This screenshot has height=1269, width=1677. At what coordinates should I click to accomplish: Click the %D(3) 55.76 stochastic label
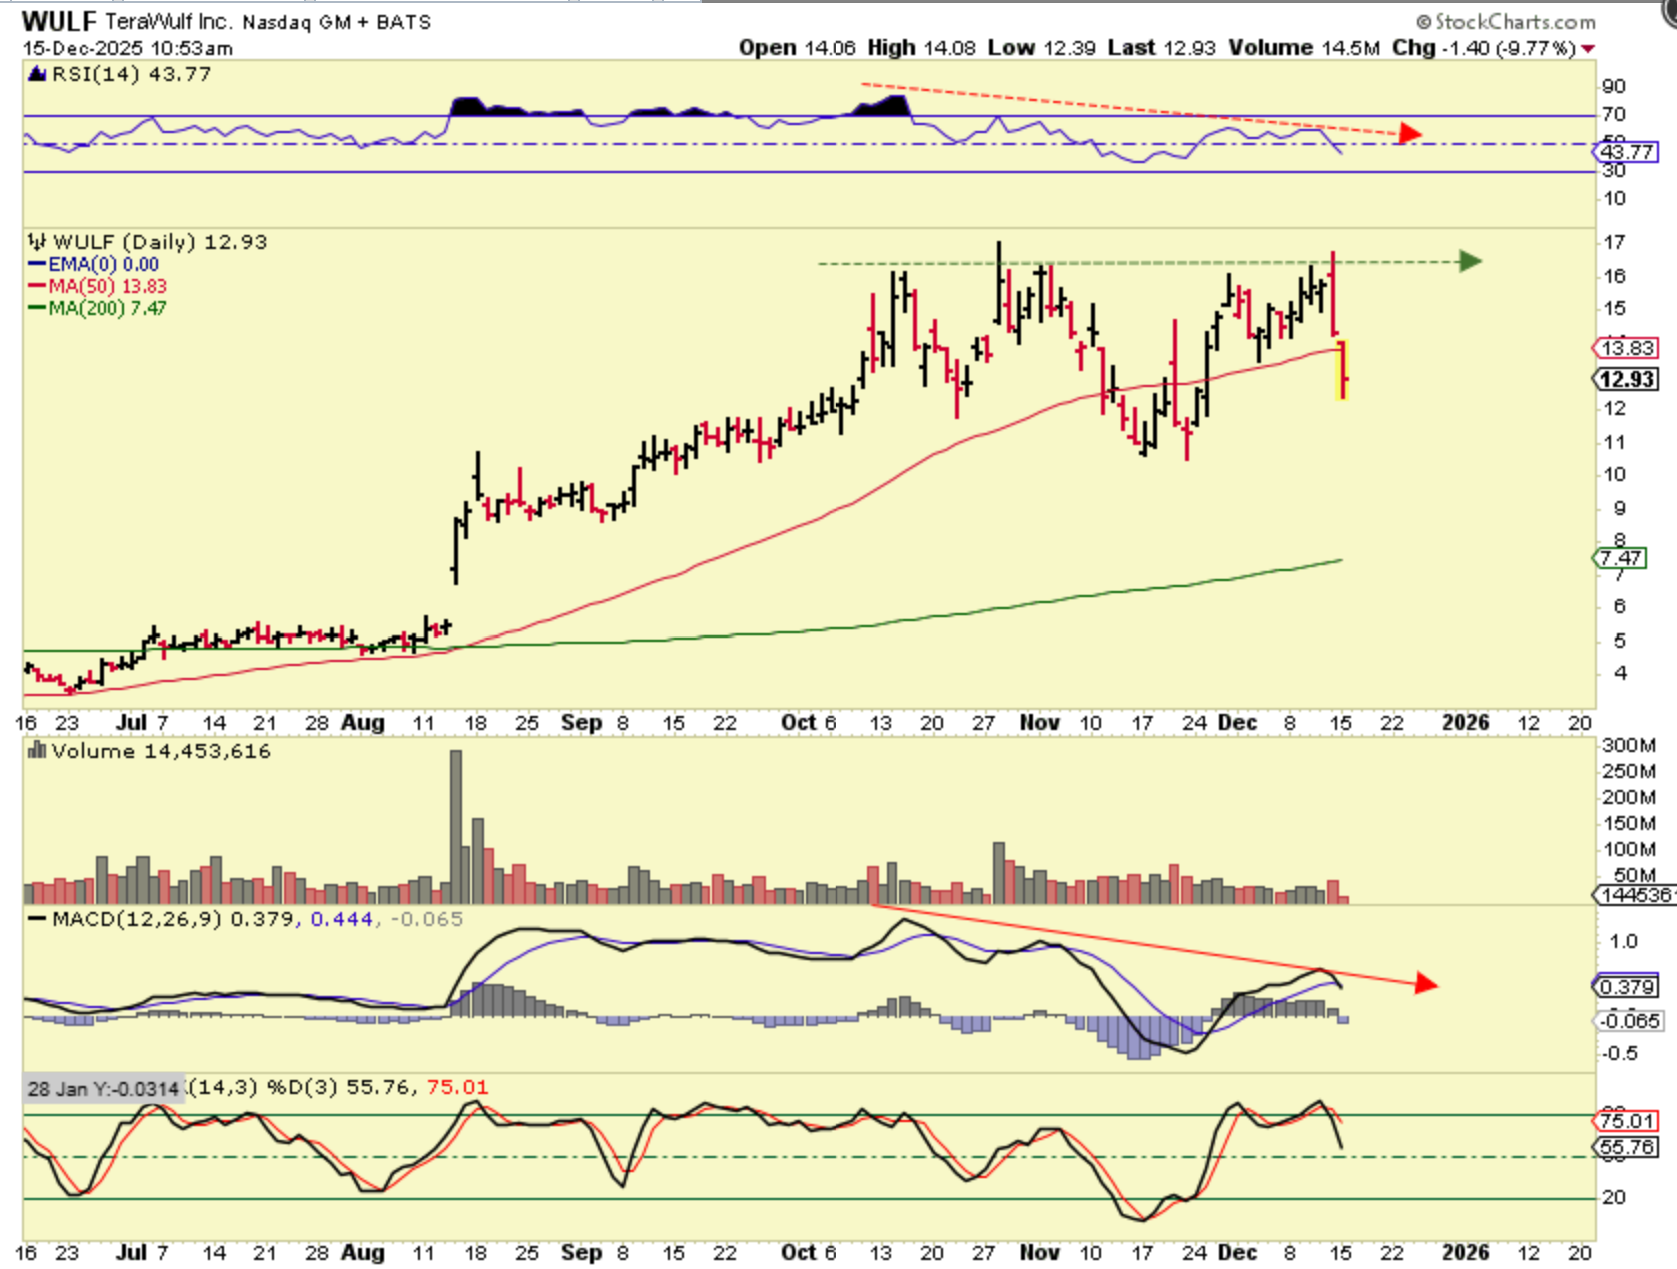(x=339, y=1087)
